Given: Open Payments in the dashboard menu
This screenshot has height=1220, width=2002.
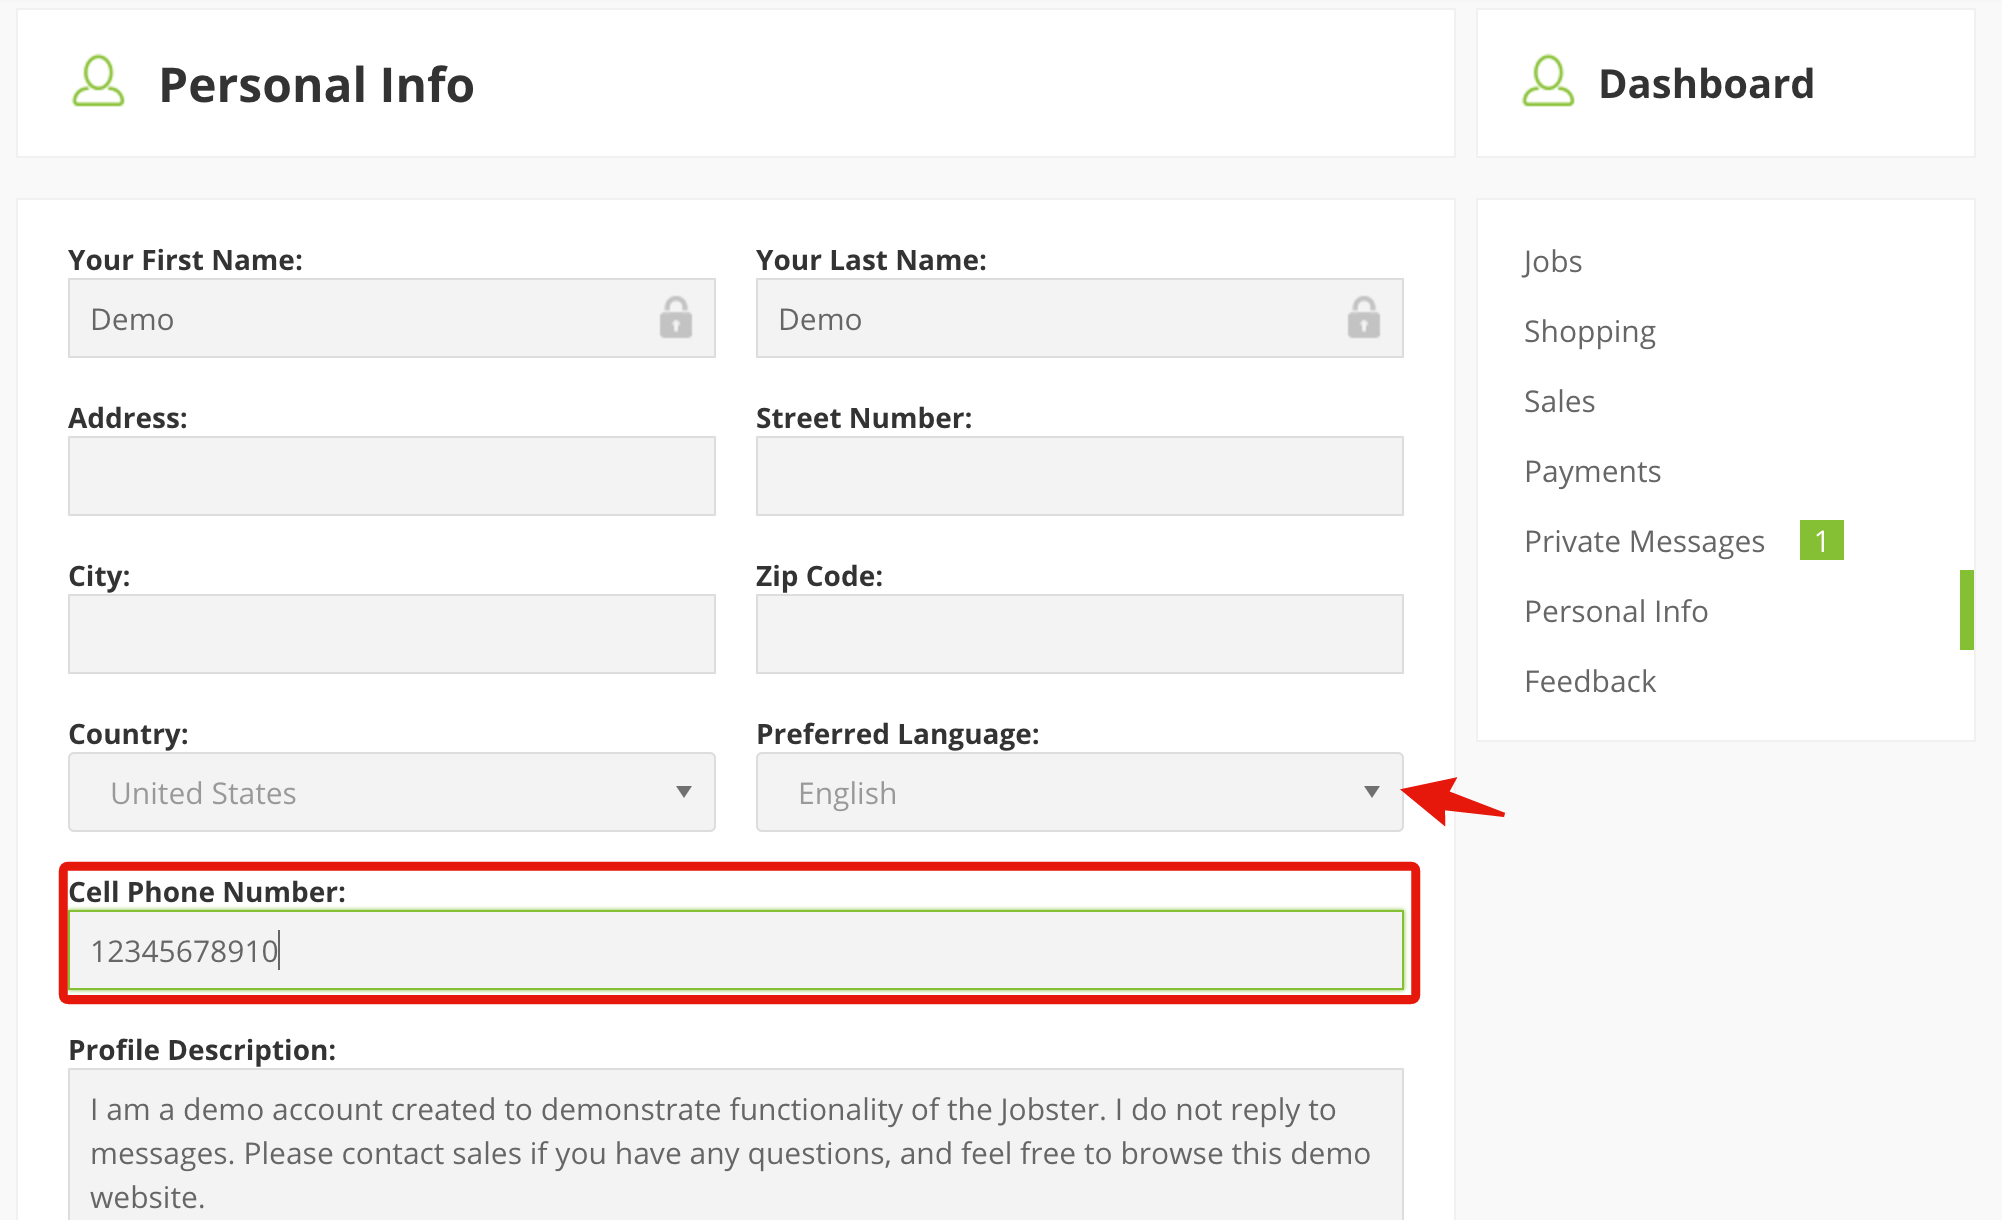Looking at the screenshot, I should click(1593, 472).
